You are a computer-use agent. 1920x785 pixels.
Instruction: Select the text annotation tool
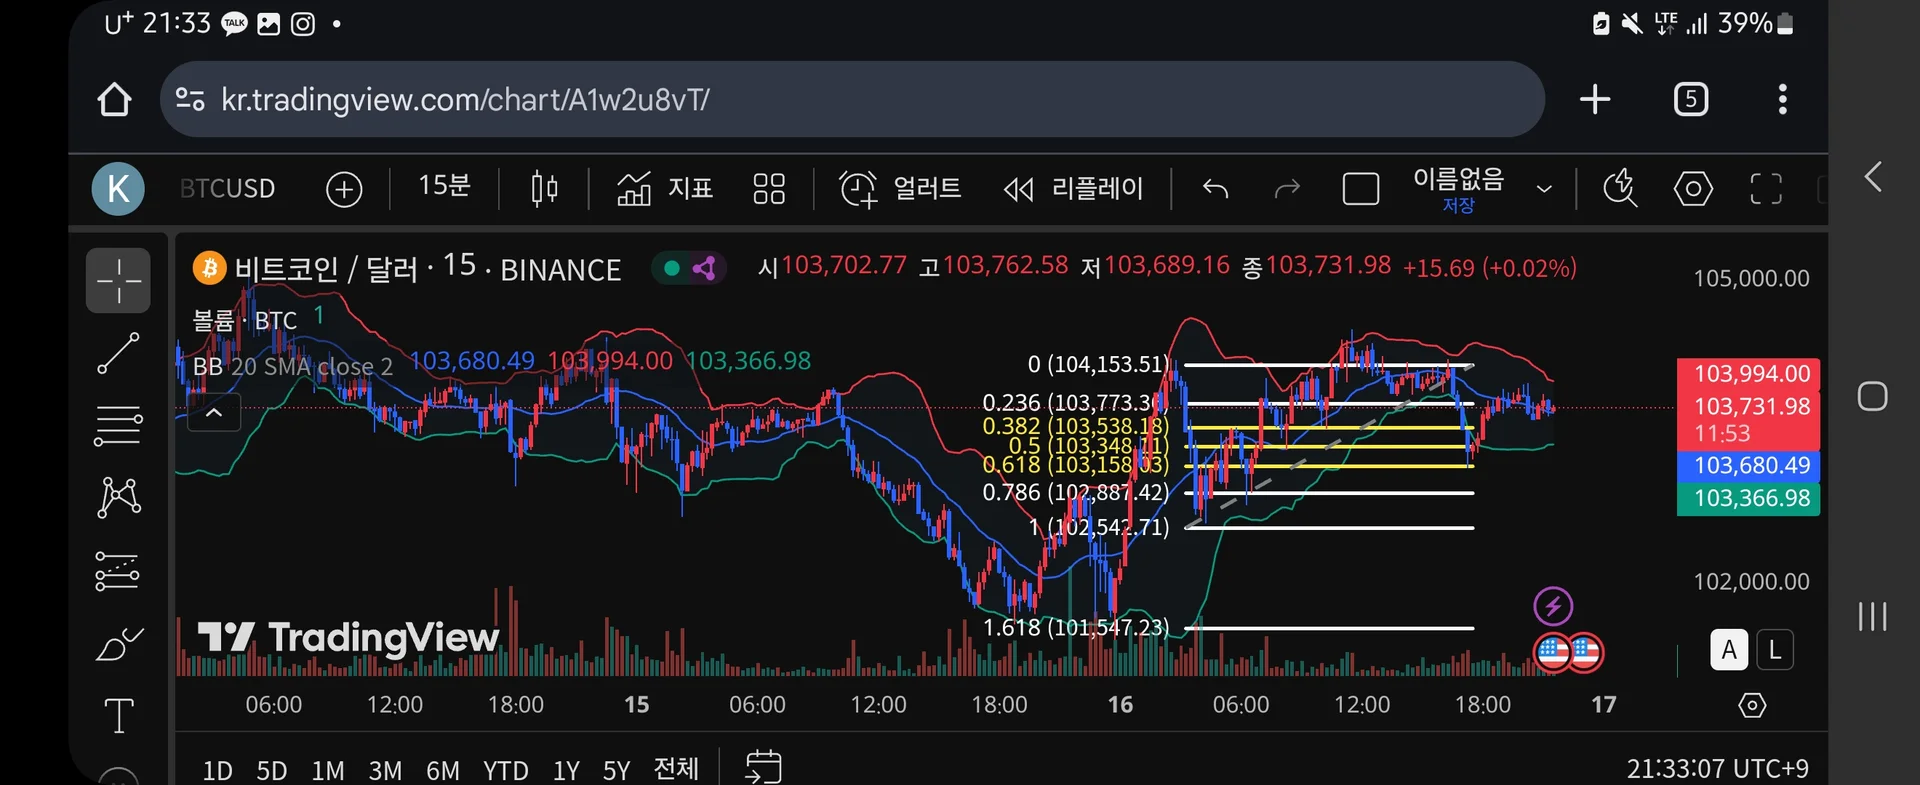coord(118,716)
